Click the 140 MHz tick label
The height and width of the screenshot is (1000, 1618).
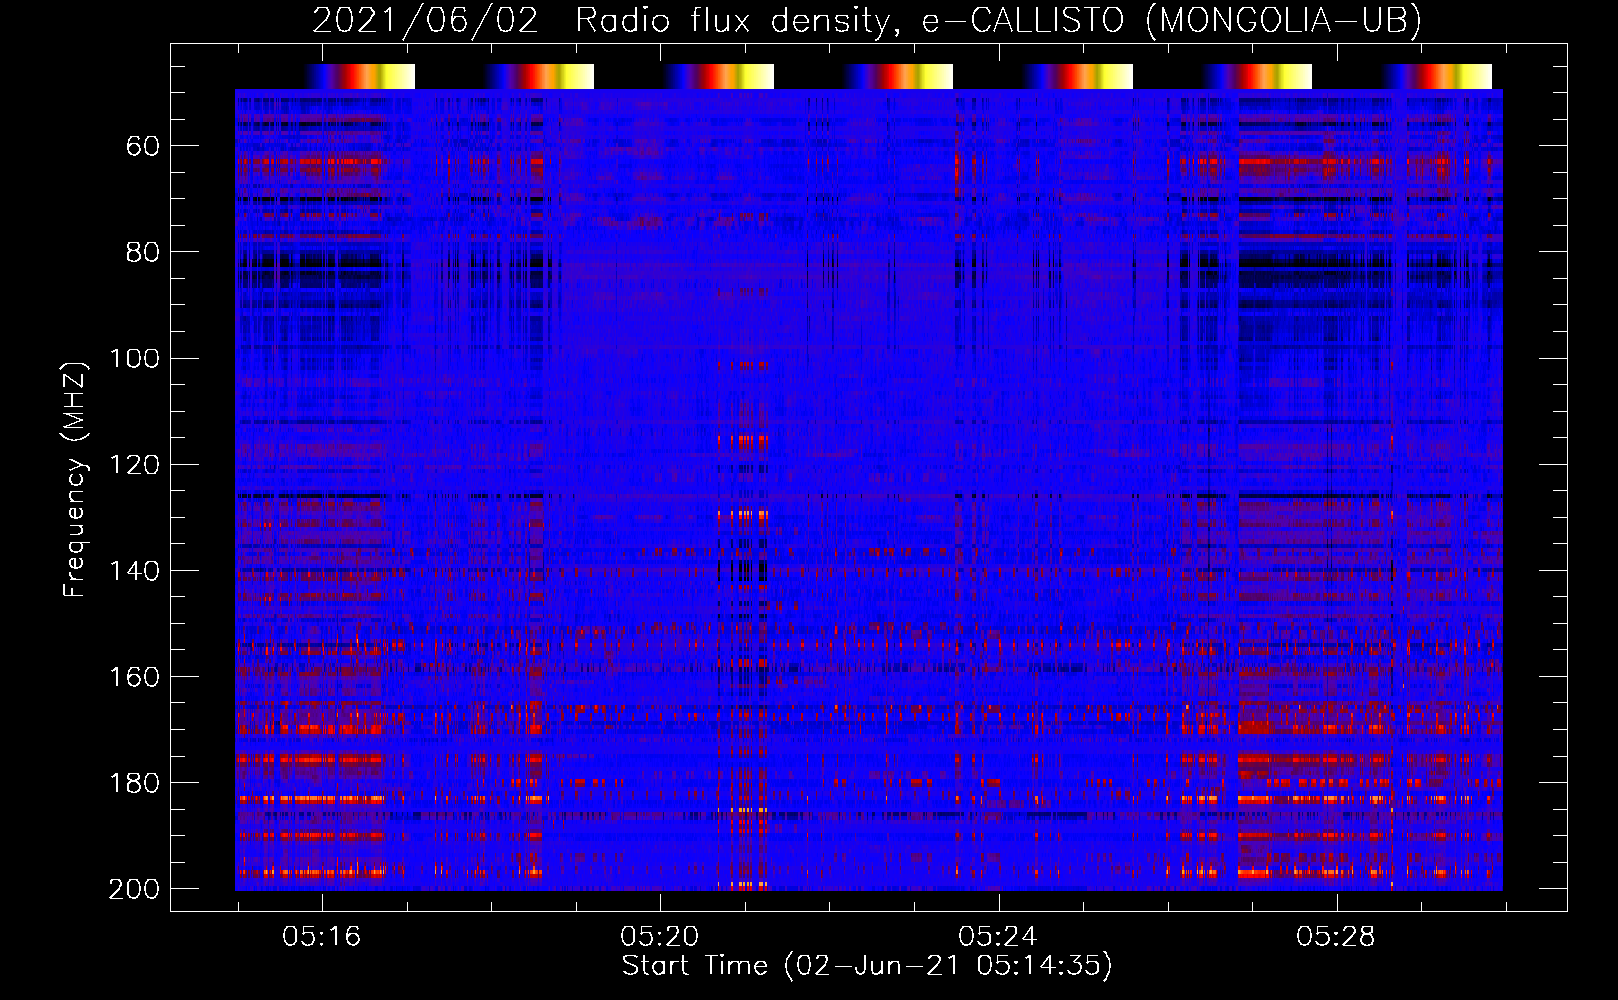(135, 570)
